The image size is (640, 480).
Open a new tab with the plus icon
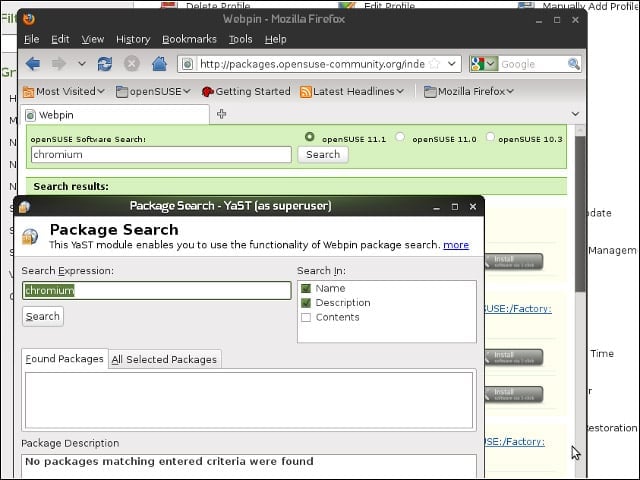(222, 114)
